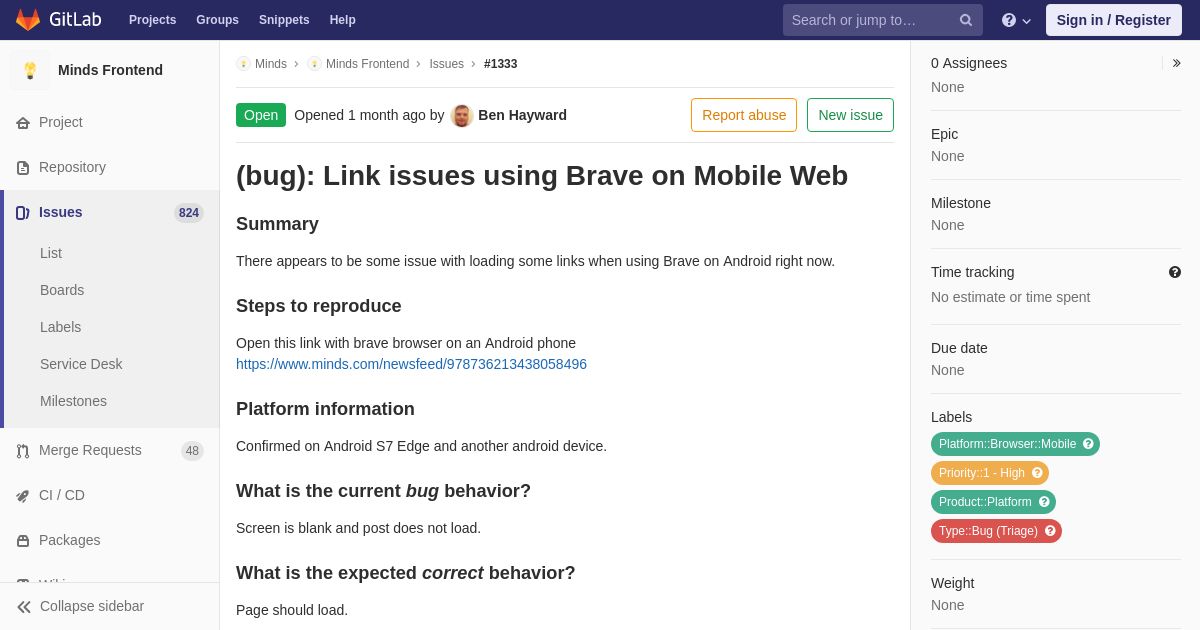The image size is (1200, 630).
Task: Click the Minds Frontend lightbulb avatar
Action: point(30,70)
